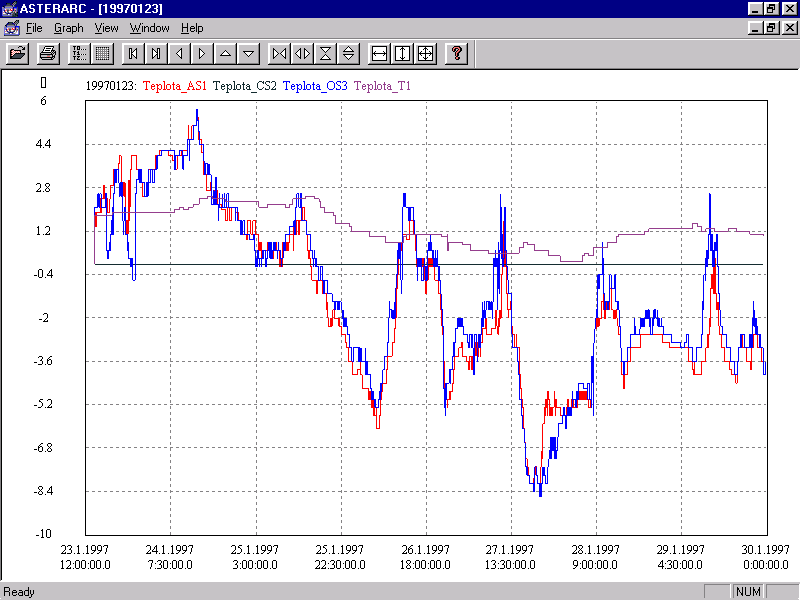This screenshot has height=600, width=800.
Task: Toggle the dotted grid display icon
Action: [102, 53]
